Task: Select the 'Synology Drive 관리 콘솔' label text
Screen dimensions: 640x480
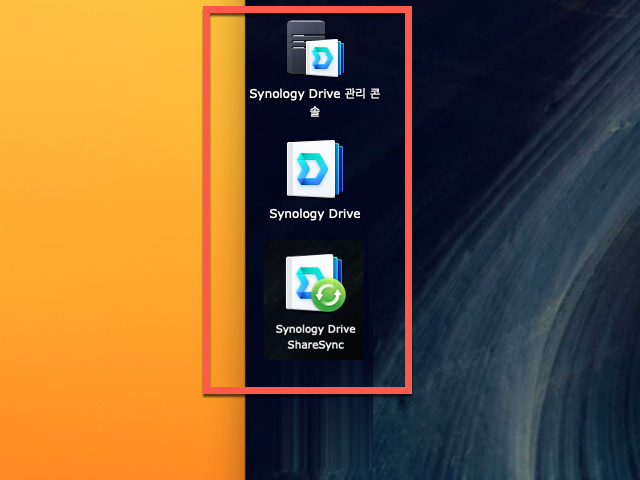Action: pos(315,102)
